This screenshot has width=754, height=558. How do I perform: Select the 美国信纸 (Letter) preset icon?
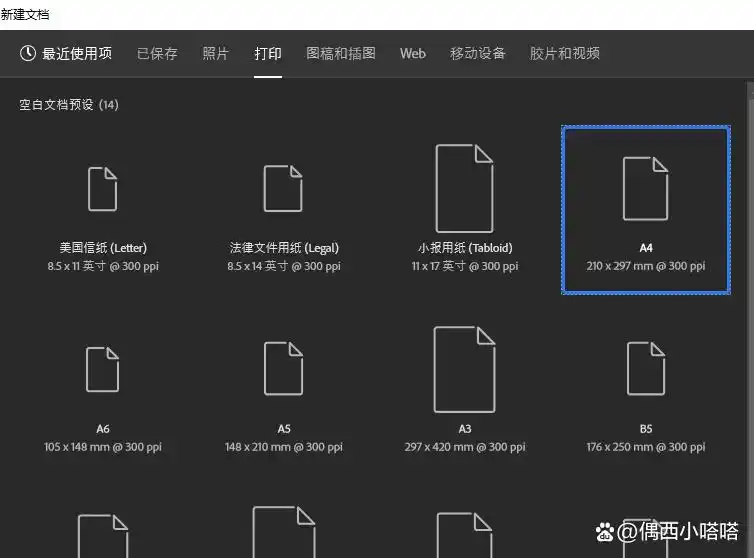click(102, 189)
